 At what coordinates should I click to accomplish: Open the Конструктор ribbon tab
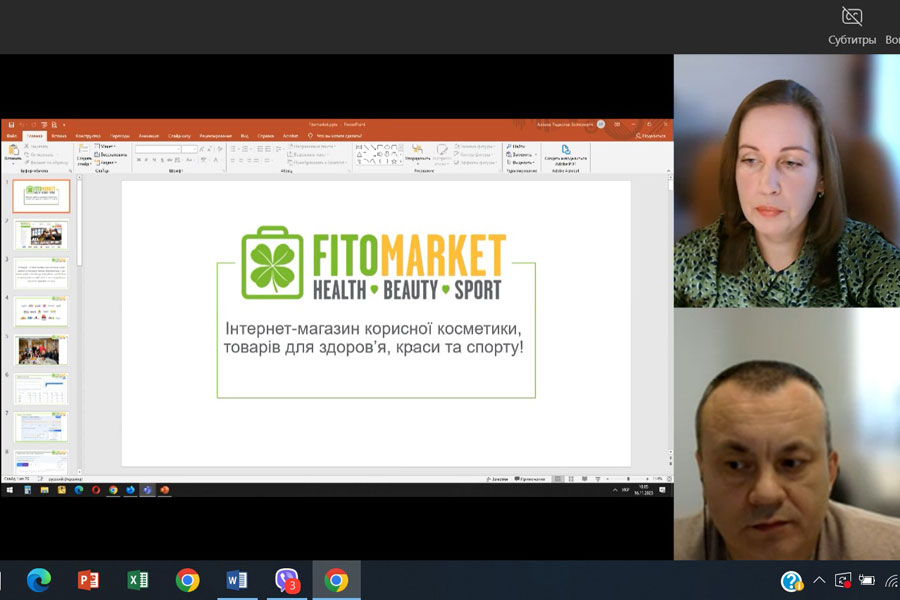[88, 136]
